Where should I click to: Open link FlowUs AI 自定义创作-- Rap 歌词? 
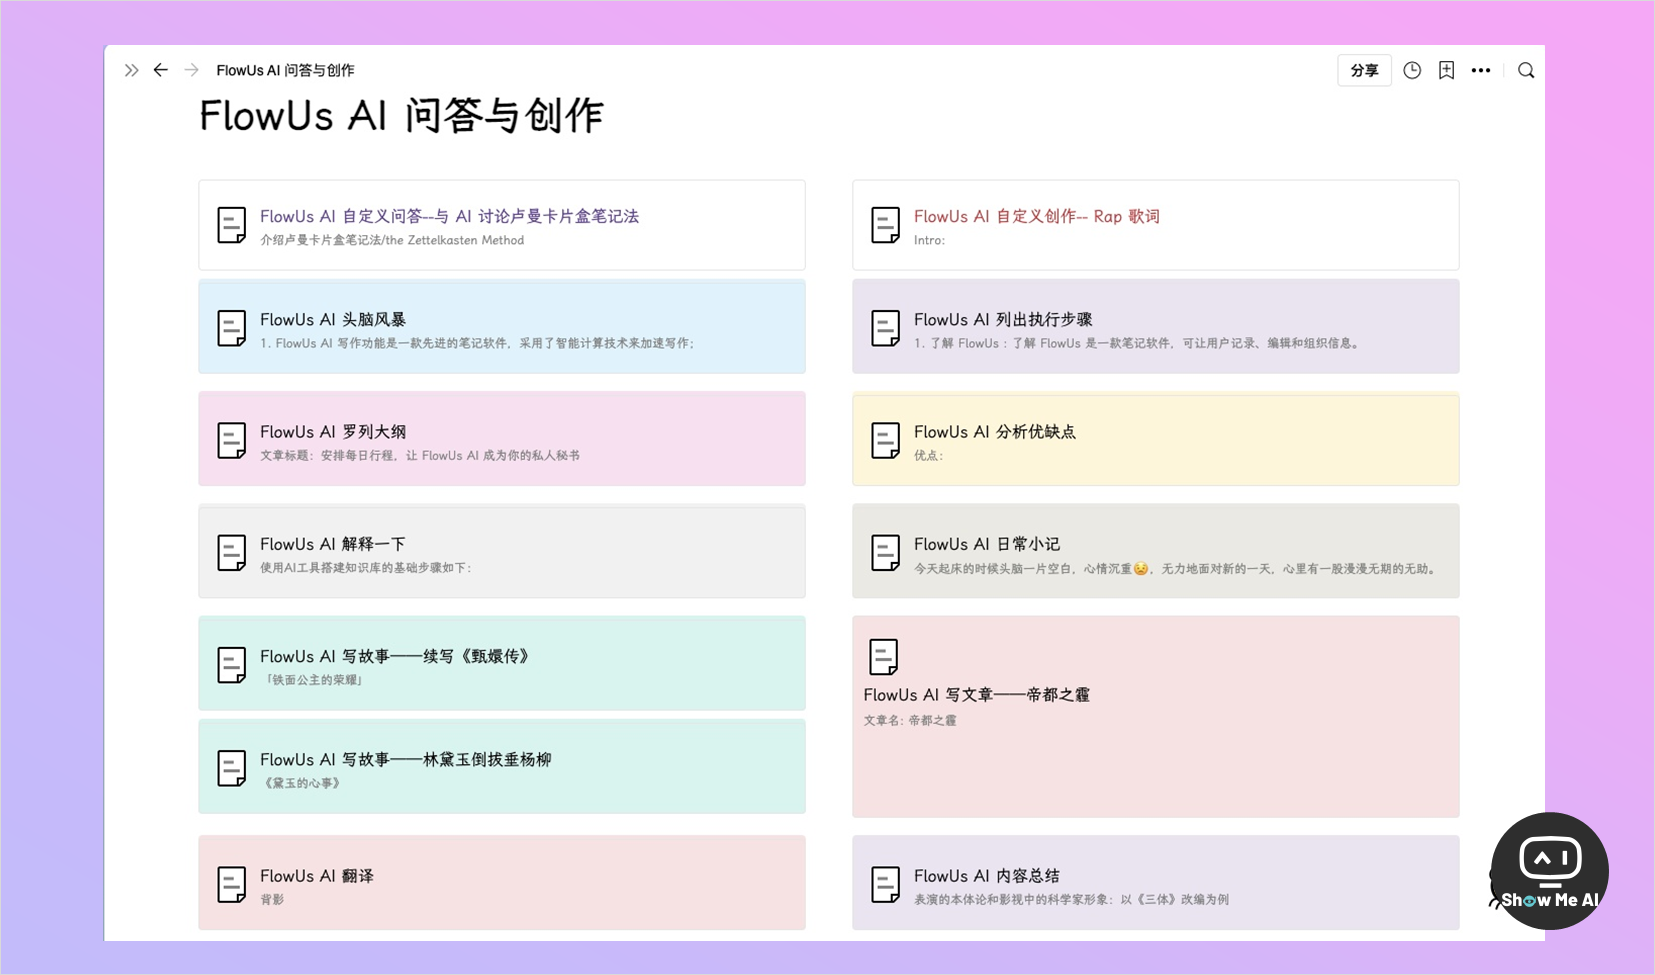click(x=1036, y=216)
